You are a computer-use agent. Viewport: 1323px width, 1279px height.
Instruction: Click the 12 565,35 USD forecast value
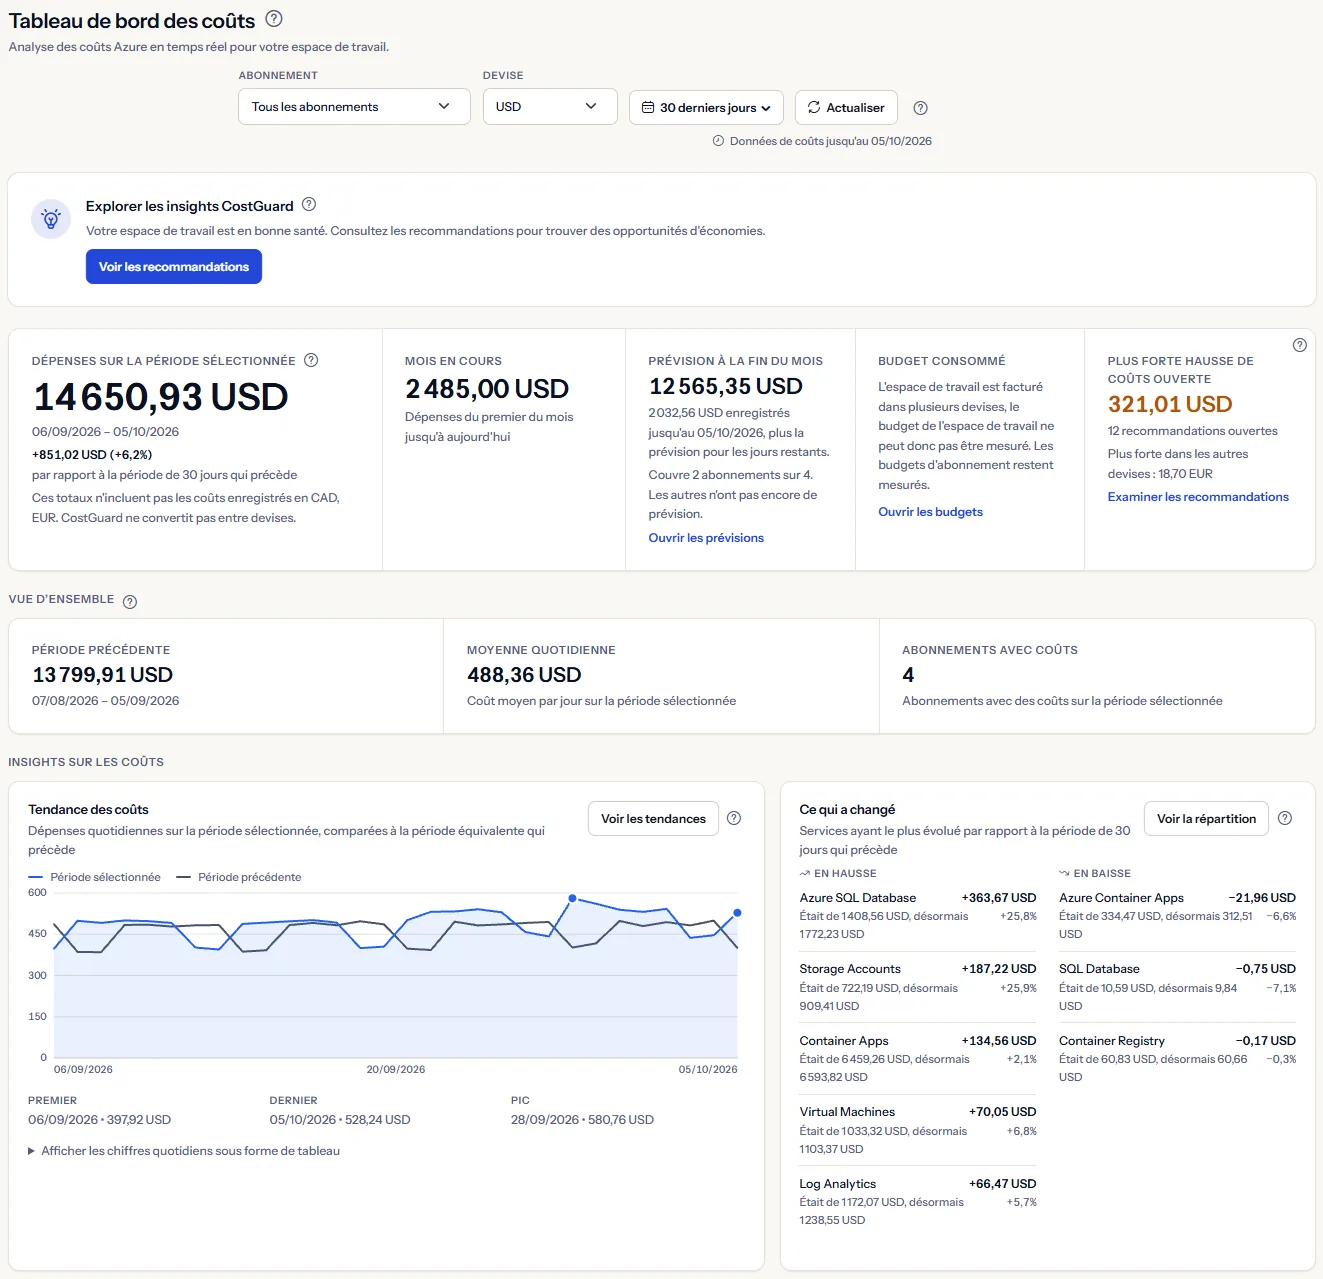[726, 387]
